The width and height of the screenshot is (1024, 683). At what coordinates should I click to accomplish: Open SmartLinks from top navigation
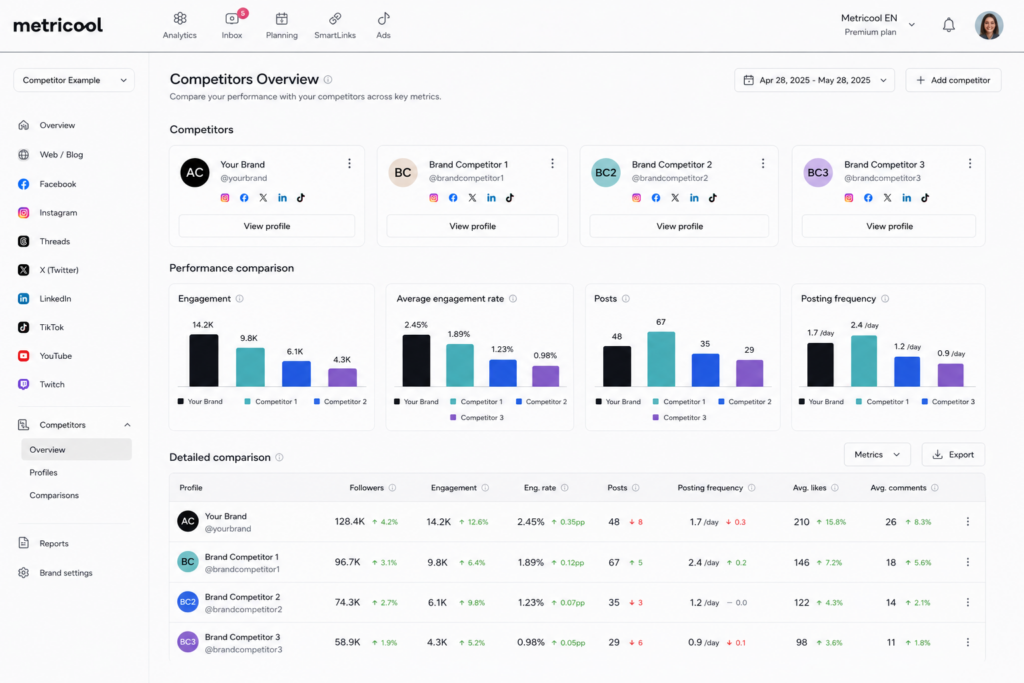pyautogui.click(x=334, y=26)
